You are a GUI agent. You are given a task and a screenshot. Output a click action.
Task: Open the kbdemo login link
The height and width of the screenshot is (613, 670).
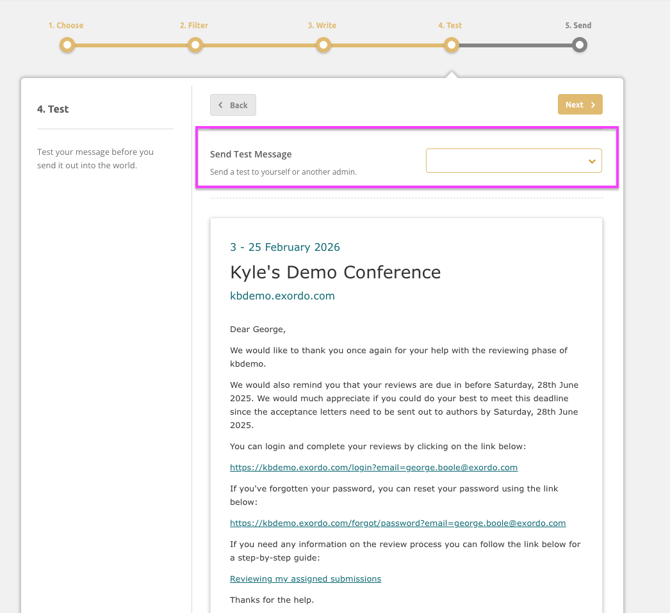pyautogui.click(x=373, y=467)
